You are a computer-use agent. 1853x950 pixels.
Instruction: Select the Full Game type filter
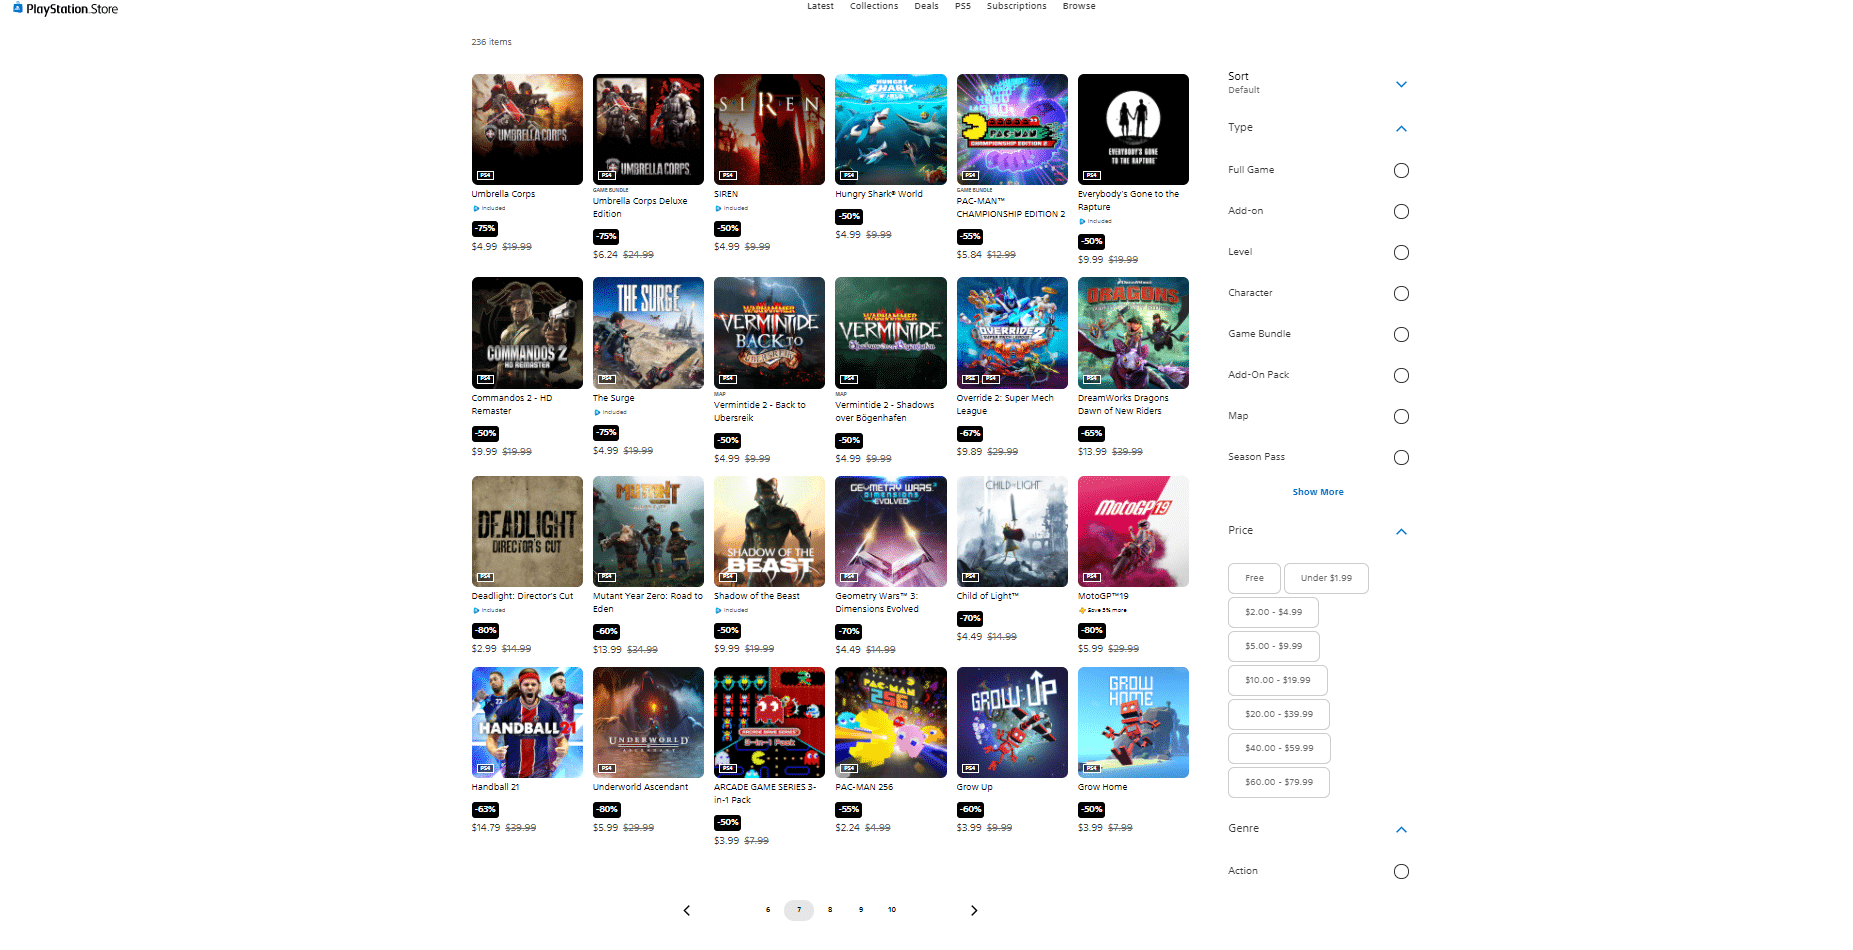click(1400, 171)
